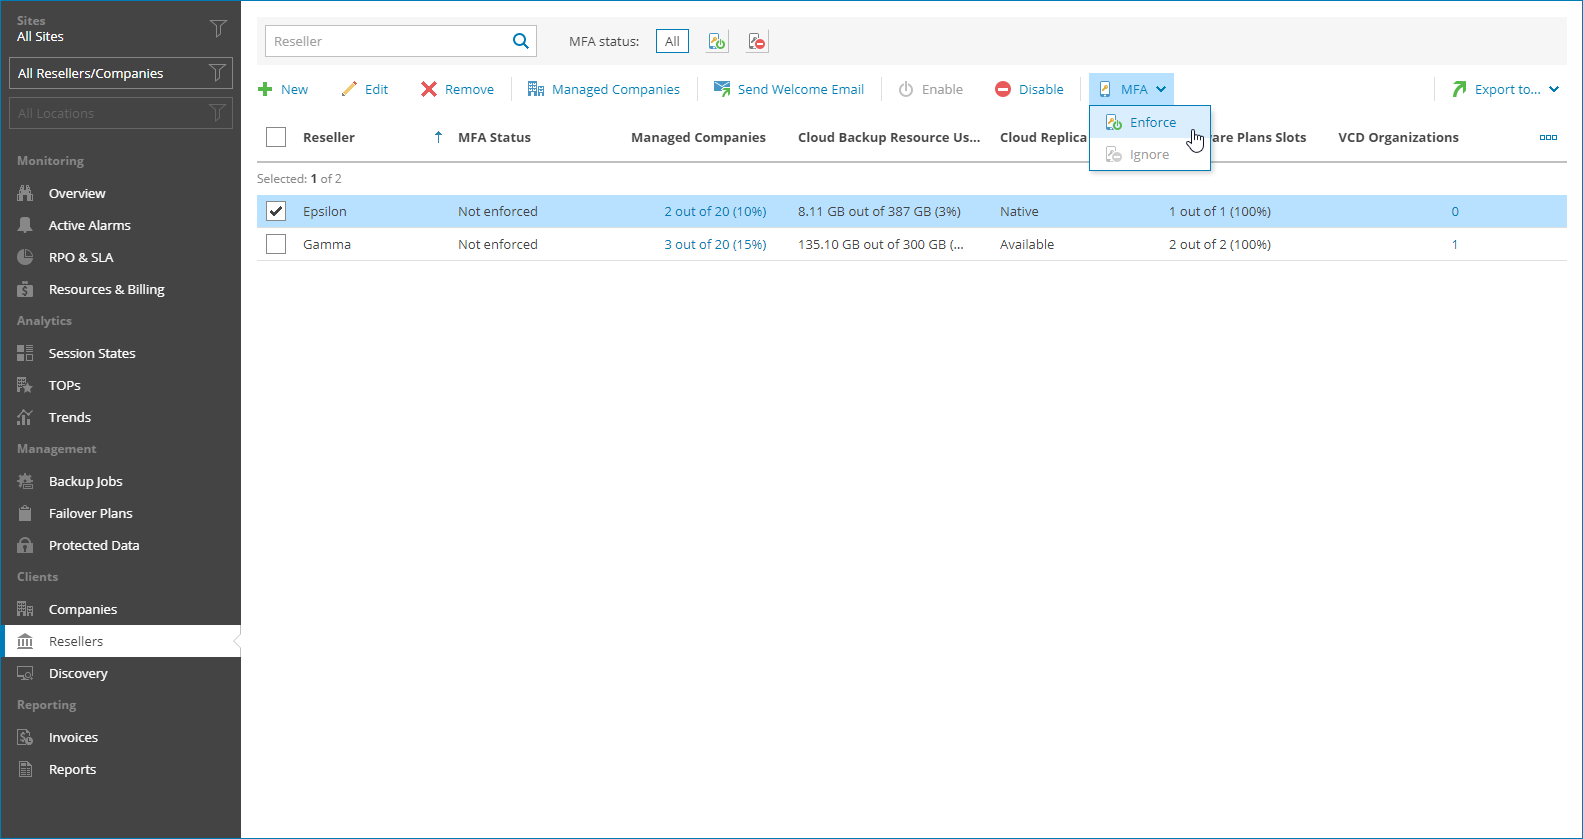The width and height of the screenshot is (1583, 839).
Task: Click the TOPs sidebar icon
Action: pyautogui.click(x=25, y=385)
